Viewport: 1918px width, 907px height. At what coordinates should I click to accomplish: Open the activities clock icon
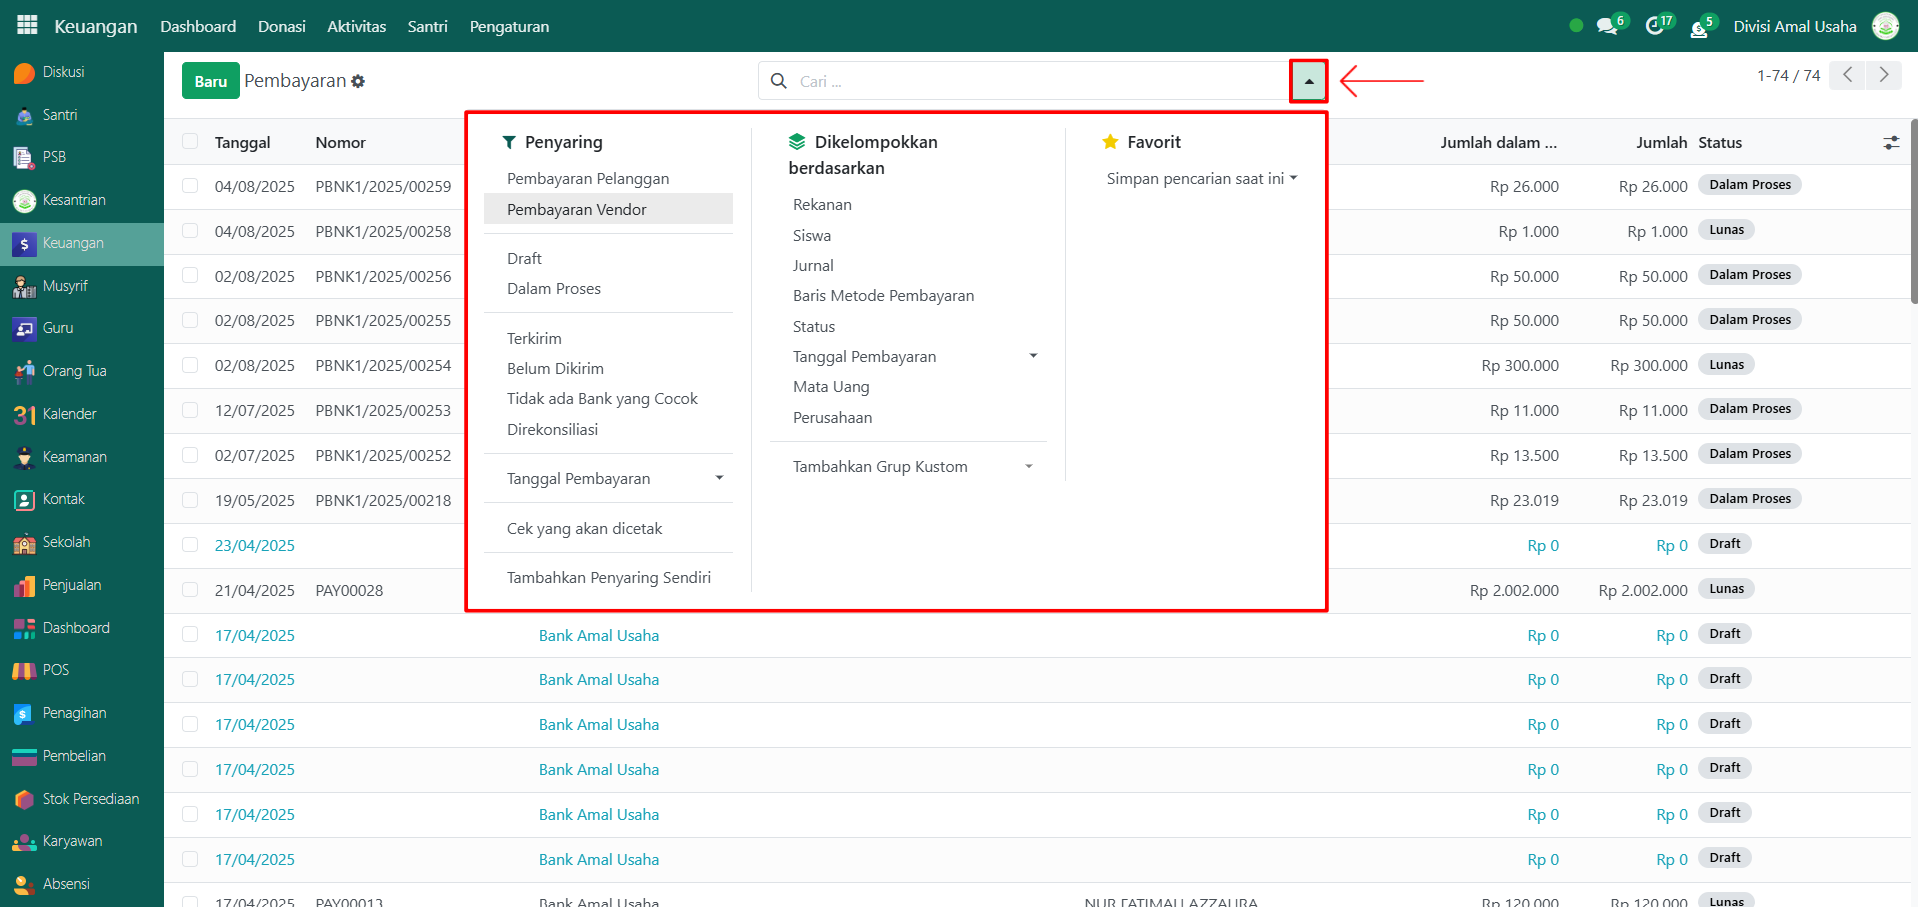[x=1655, y=26]
